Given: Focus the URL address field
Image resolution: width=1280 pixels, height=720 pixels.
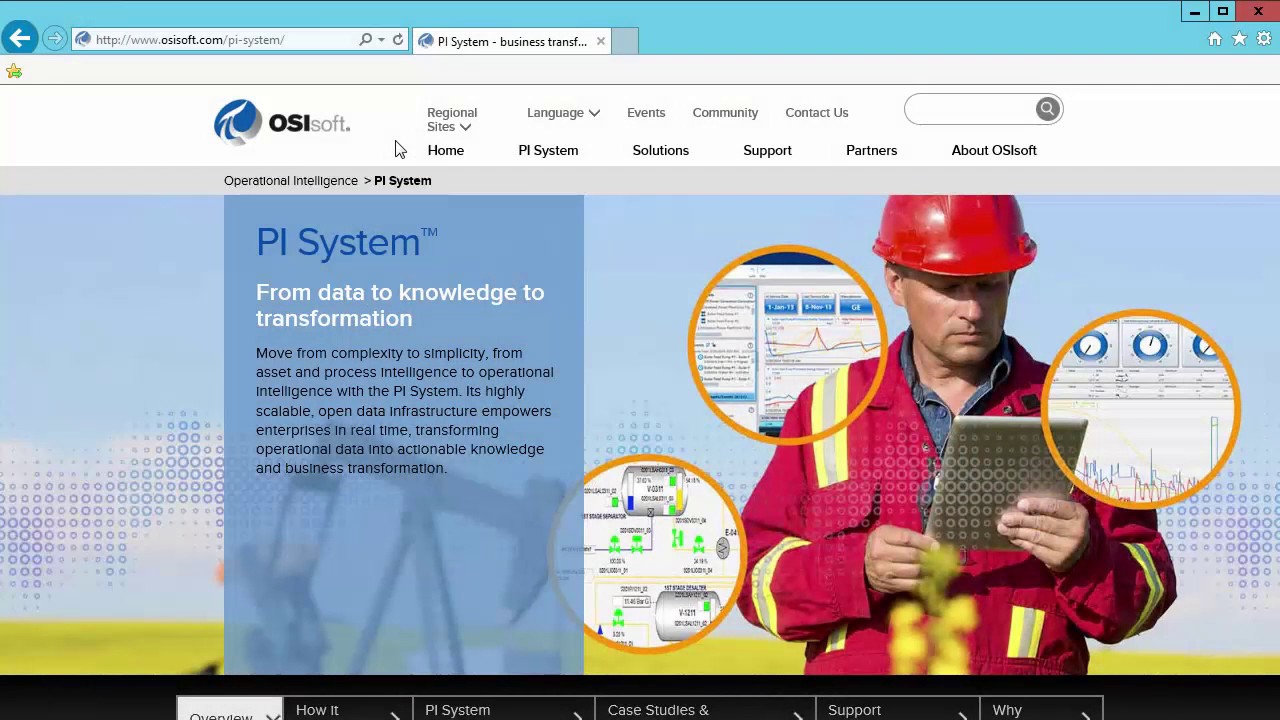Looking at the screenshot, I should click(224, 40).
